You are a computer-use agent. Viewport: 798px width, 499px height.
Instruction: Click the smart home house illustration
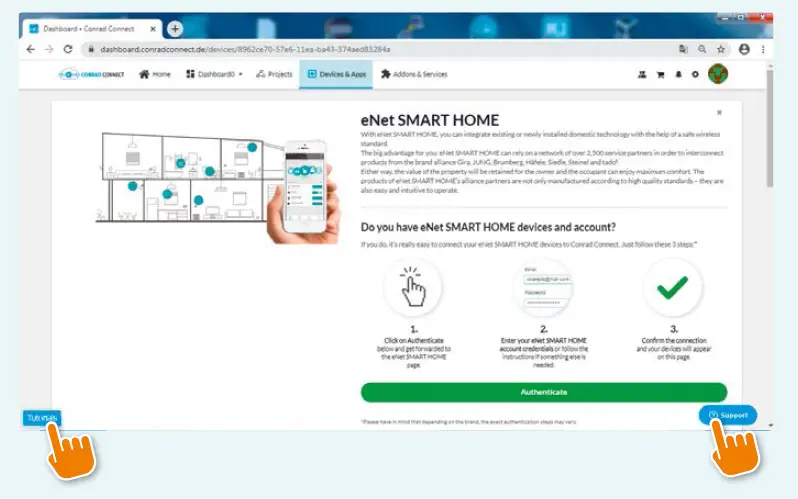[x=218, y=187]
